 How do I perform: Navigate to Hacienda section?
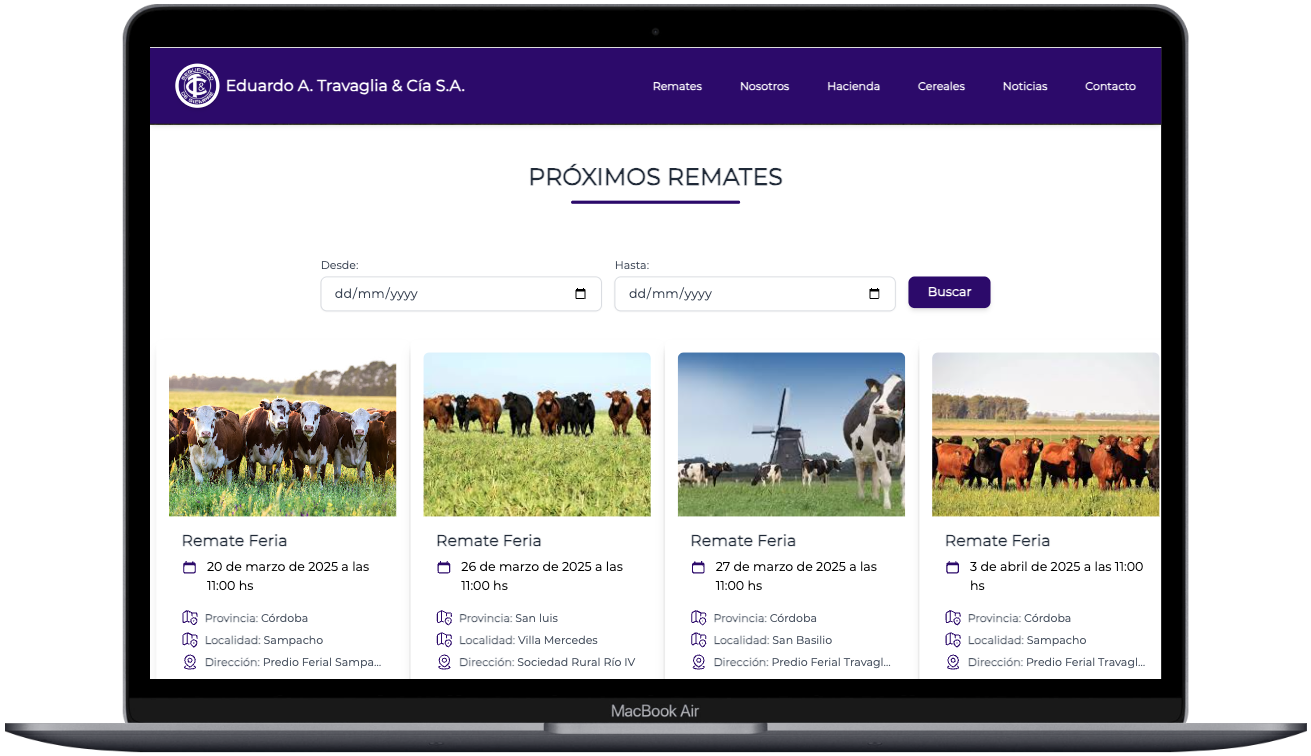click(853, 87)
